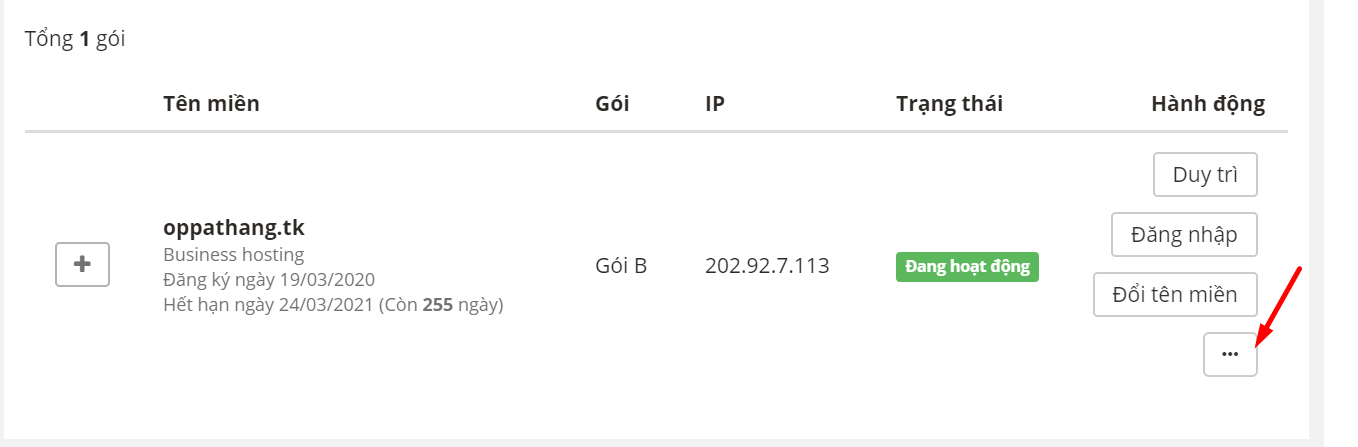Click the Gói column header
1358x447 pixels.
[x=612, y=104]
